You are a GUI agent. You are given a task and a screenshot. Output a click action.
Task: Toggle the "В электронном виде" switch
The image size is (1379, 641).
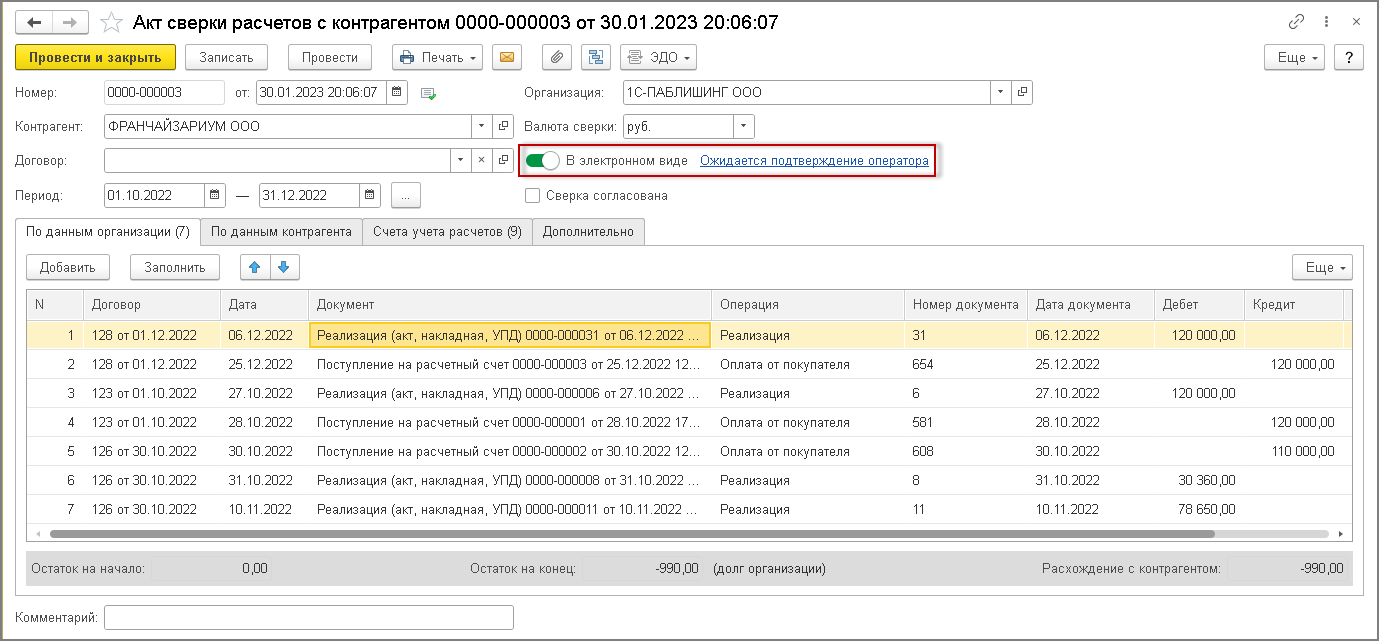click(542, 160)
